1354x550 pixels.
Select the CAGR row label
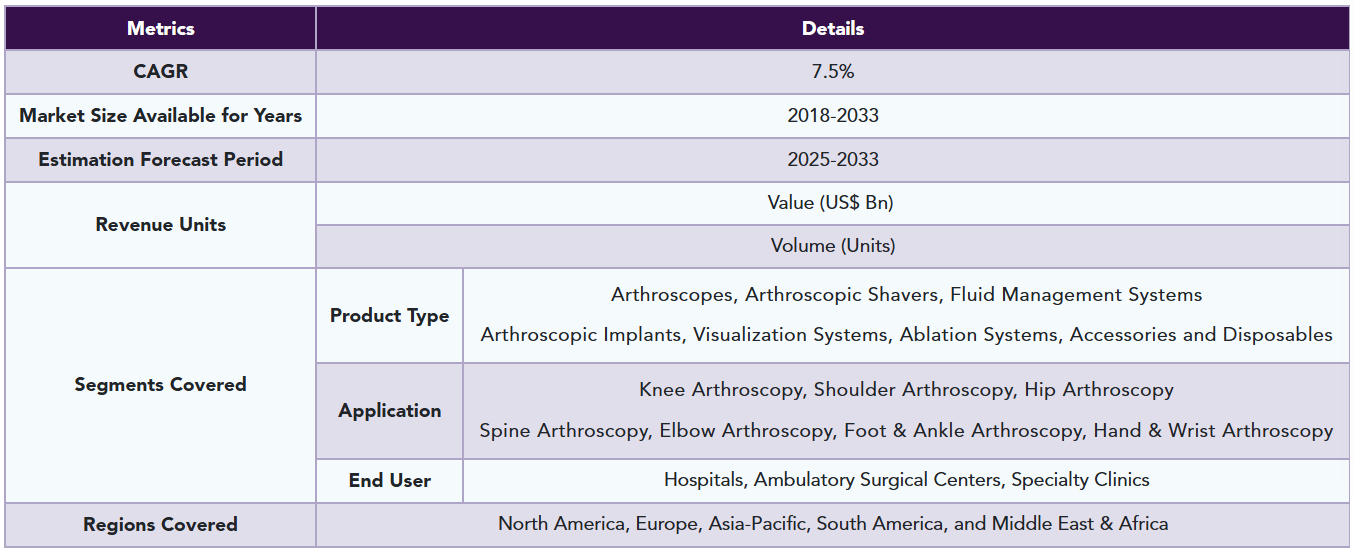[x=160, y=72]
